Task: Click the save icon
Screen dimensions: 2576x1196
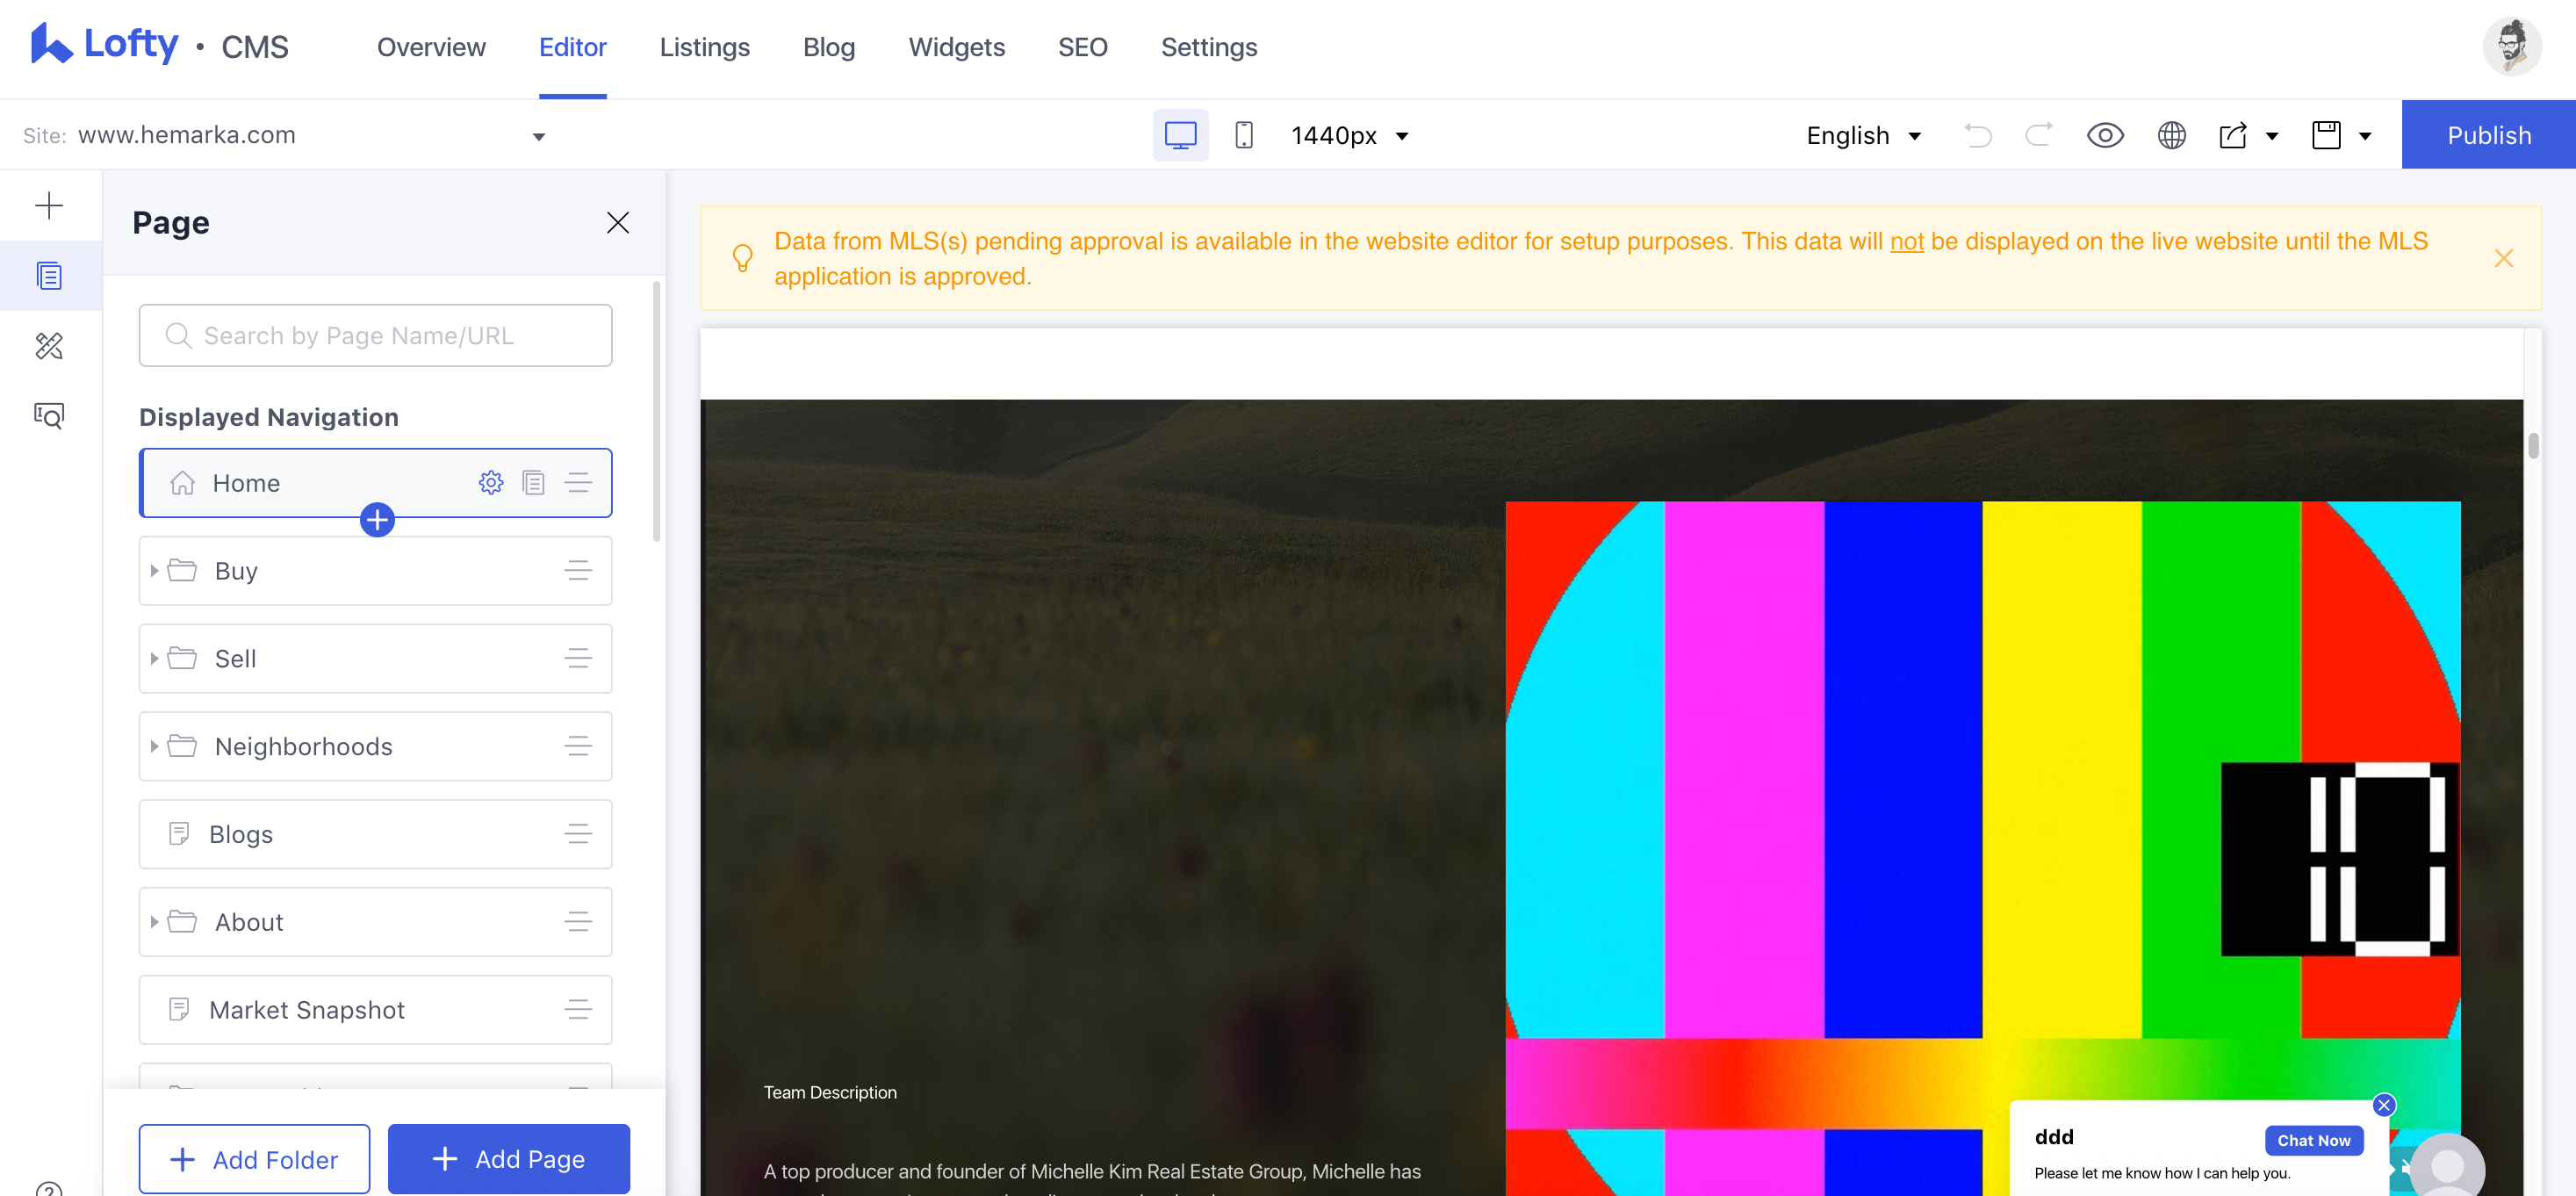Action: click(x=2326, y=135)
